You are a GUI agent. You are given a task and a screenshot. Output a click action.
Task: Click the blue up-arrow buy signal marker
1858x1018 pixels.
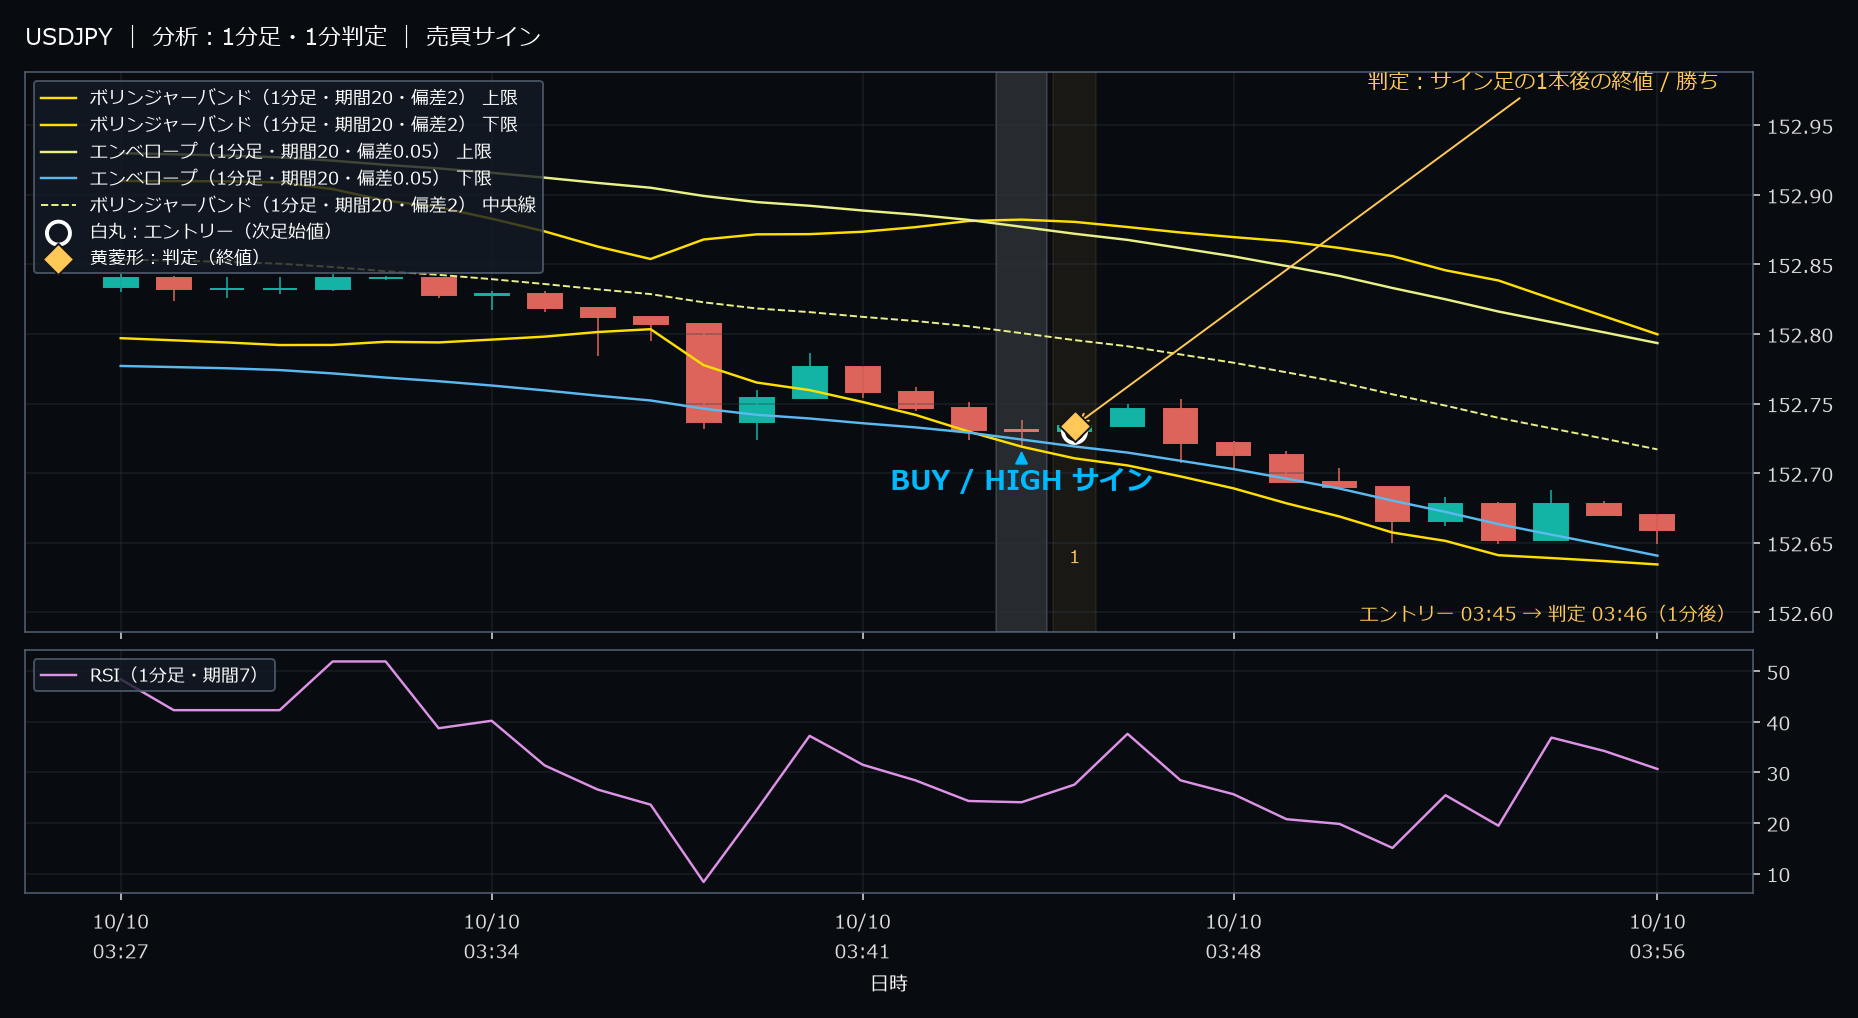pos(1021,458)
